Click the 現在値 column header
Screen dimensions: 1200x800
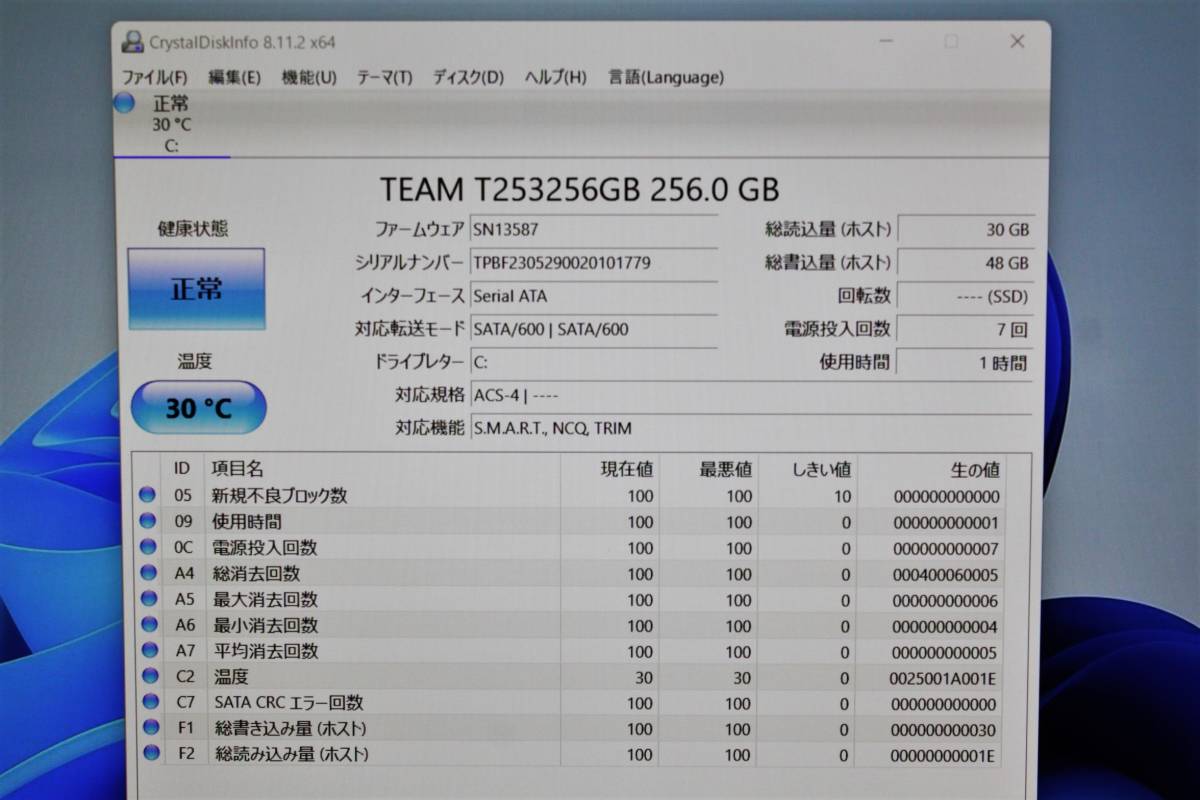coord(609,468)
